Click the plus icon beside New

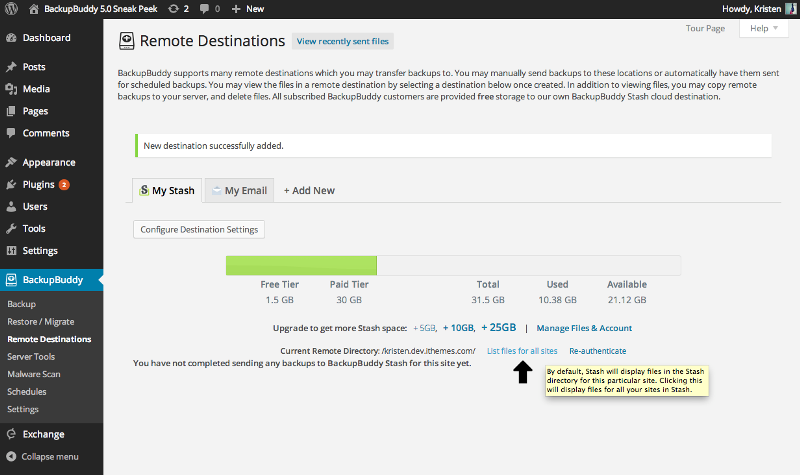coord(236,9)
